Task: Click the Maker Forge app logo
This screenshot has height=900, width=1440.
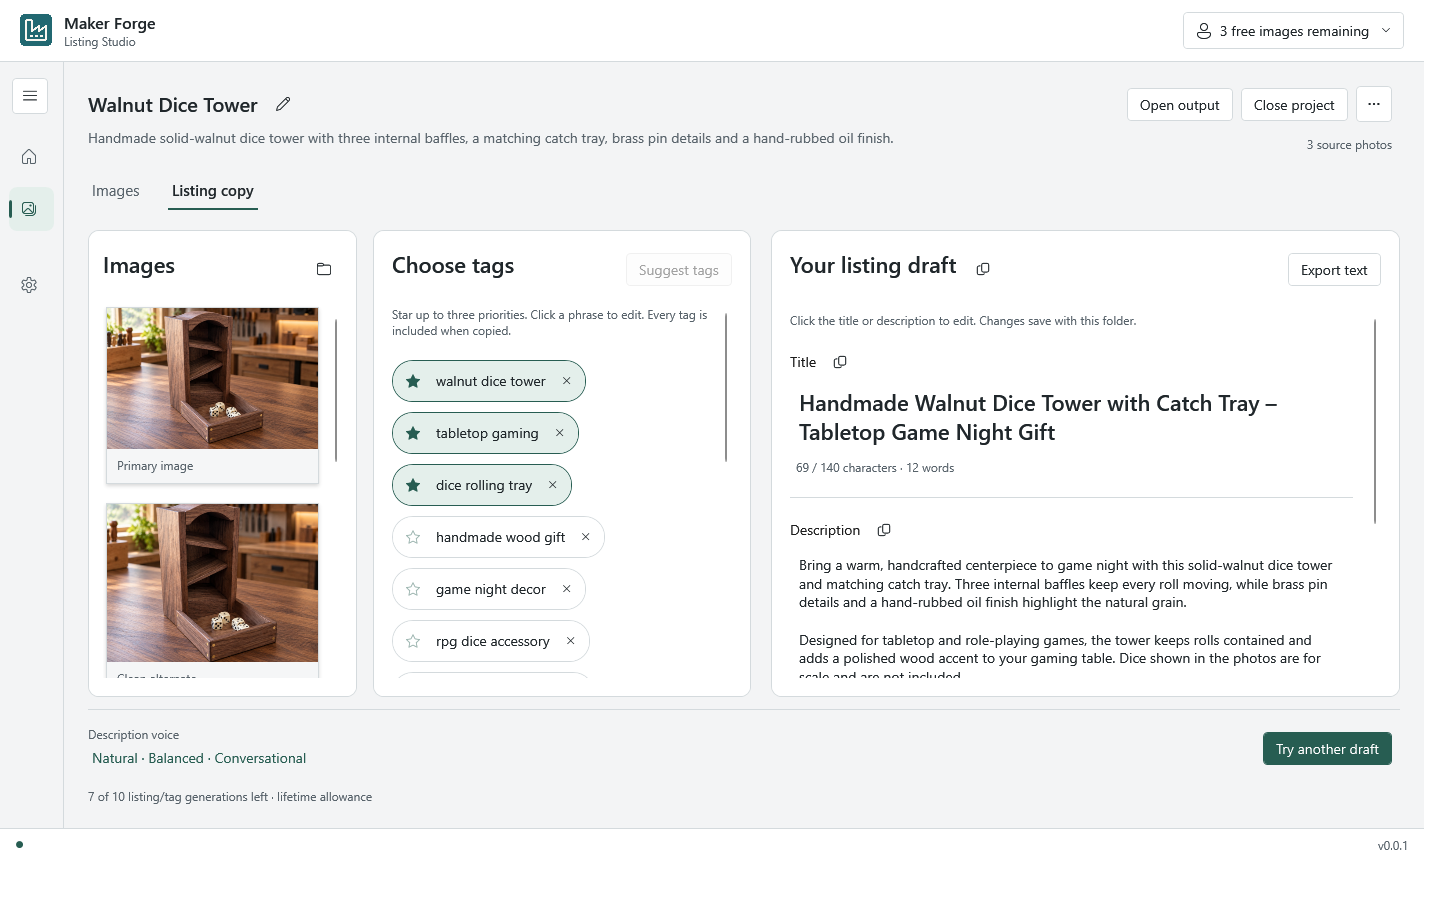Action: [x=36, y=30]
